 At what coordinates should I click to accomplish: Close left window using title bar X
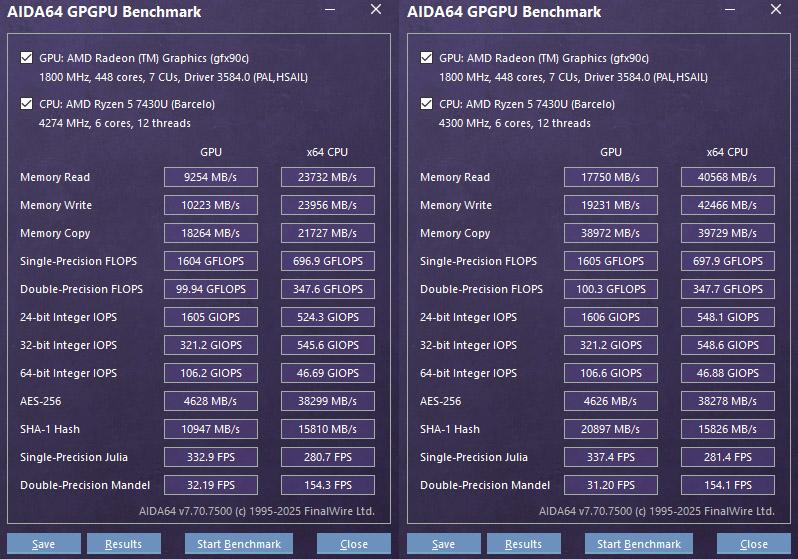tap(376, 9)
